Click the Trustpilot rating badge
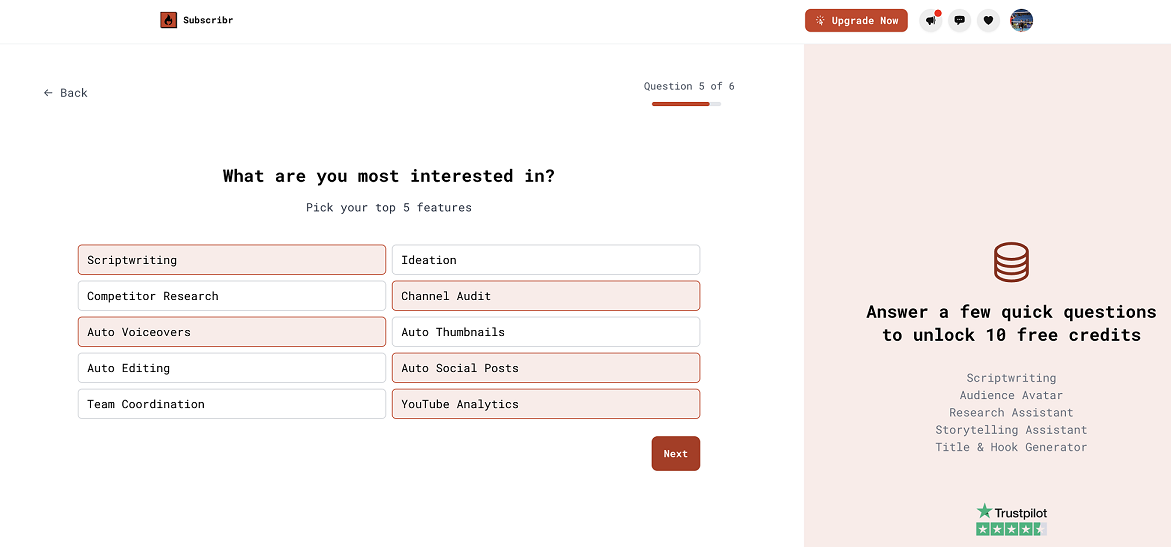Viewport: 1171px width, 547px height. [1011, 520]
